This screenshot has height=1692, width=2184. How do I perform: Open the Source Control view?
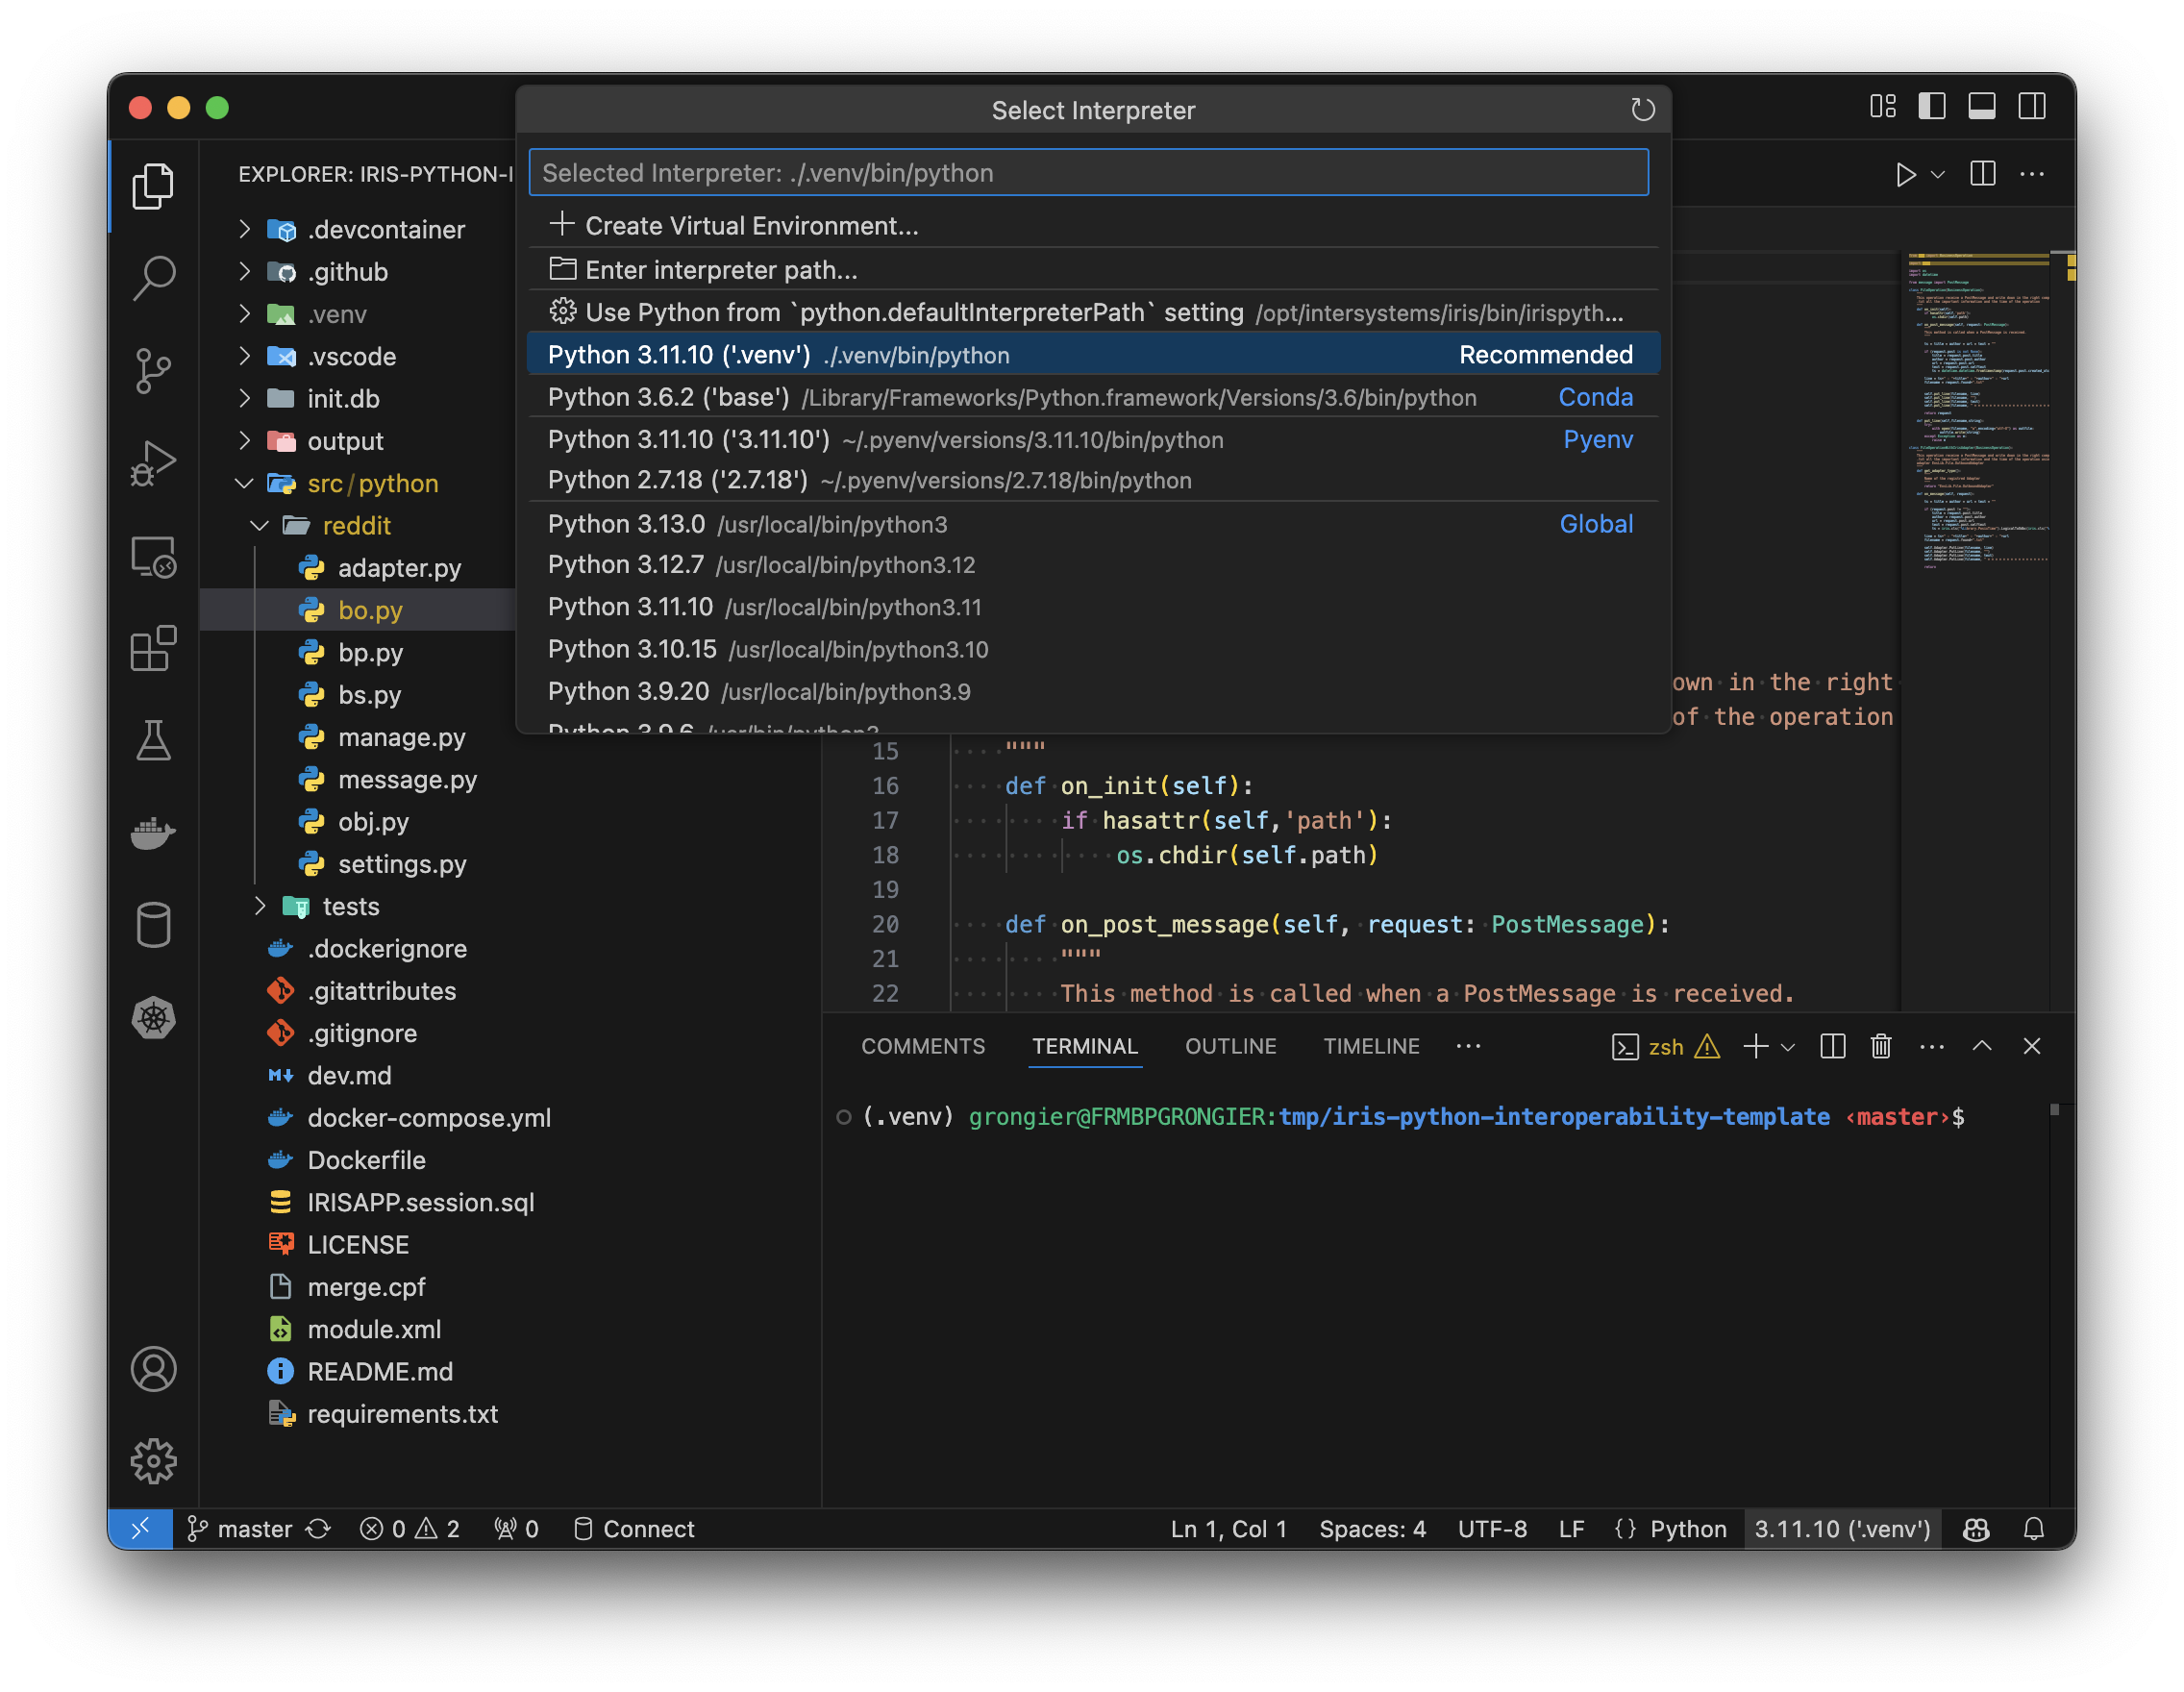tap(153, 371)
